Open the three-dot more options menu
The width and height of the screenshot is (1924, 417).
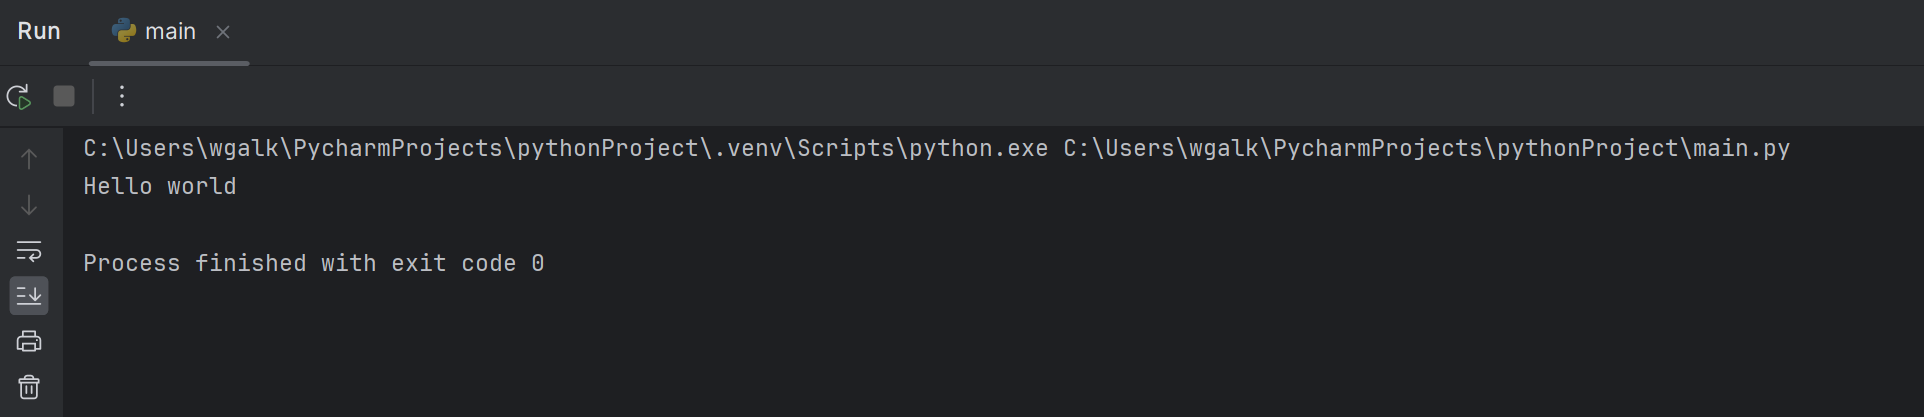click(122, 96)
